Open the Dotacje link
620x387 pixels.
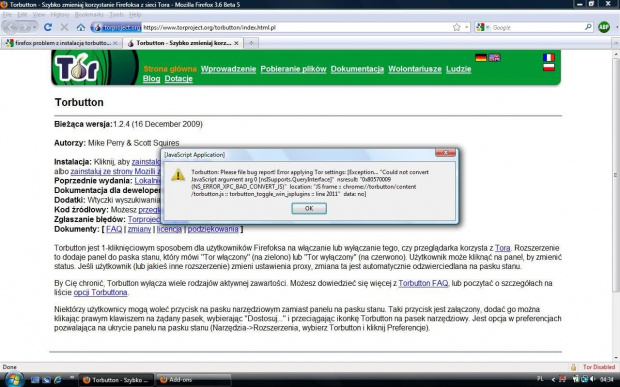(x=178, y=78)
